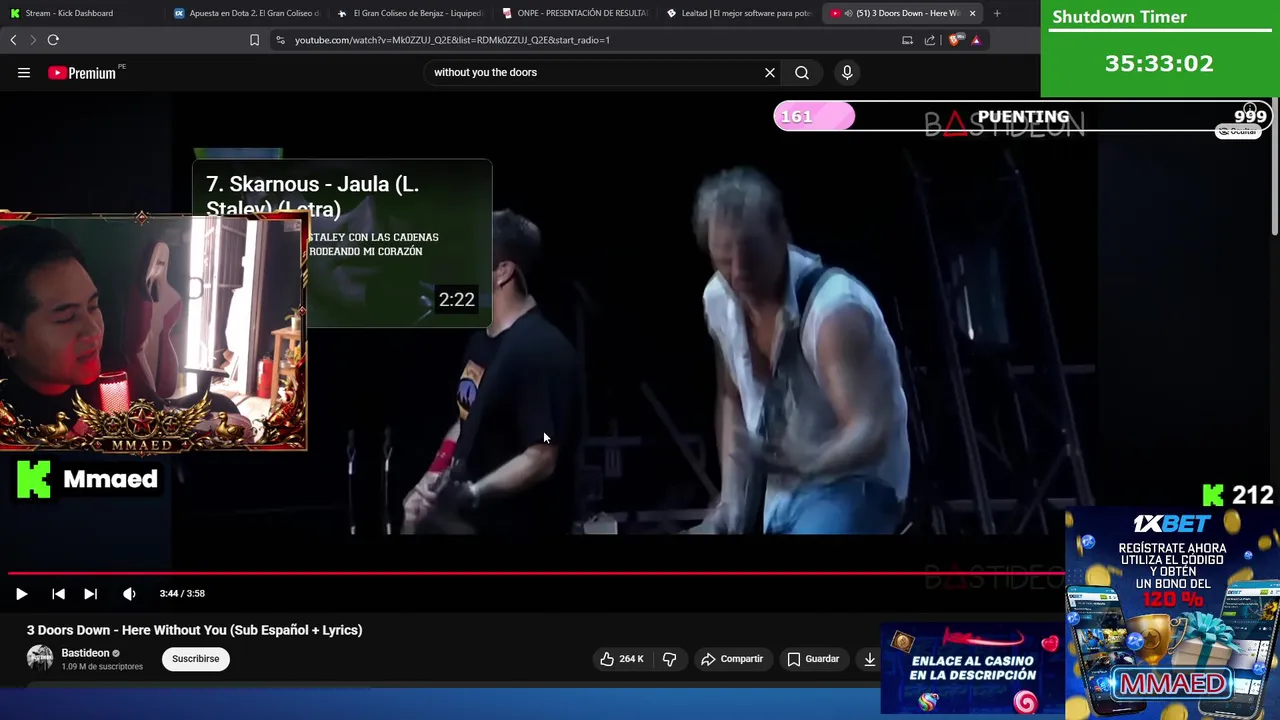
Task: Click the 1.09 M de suscriptores text
Action: pos(102,667)
